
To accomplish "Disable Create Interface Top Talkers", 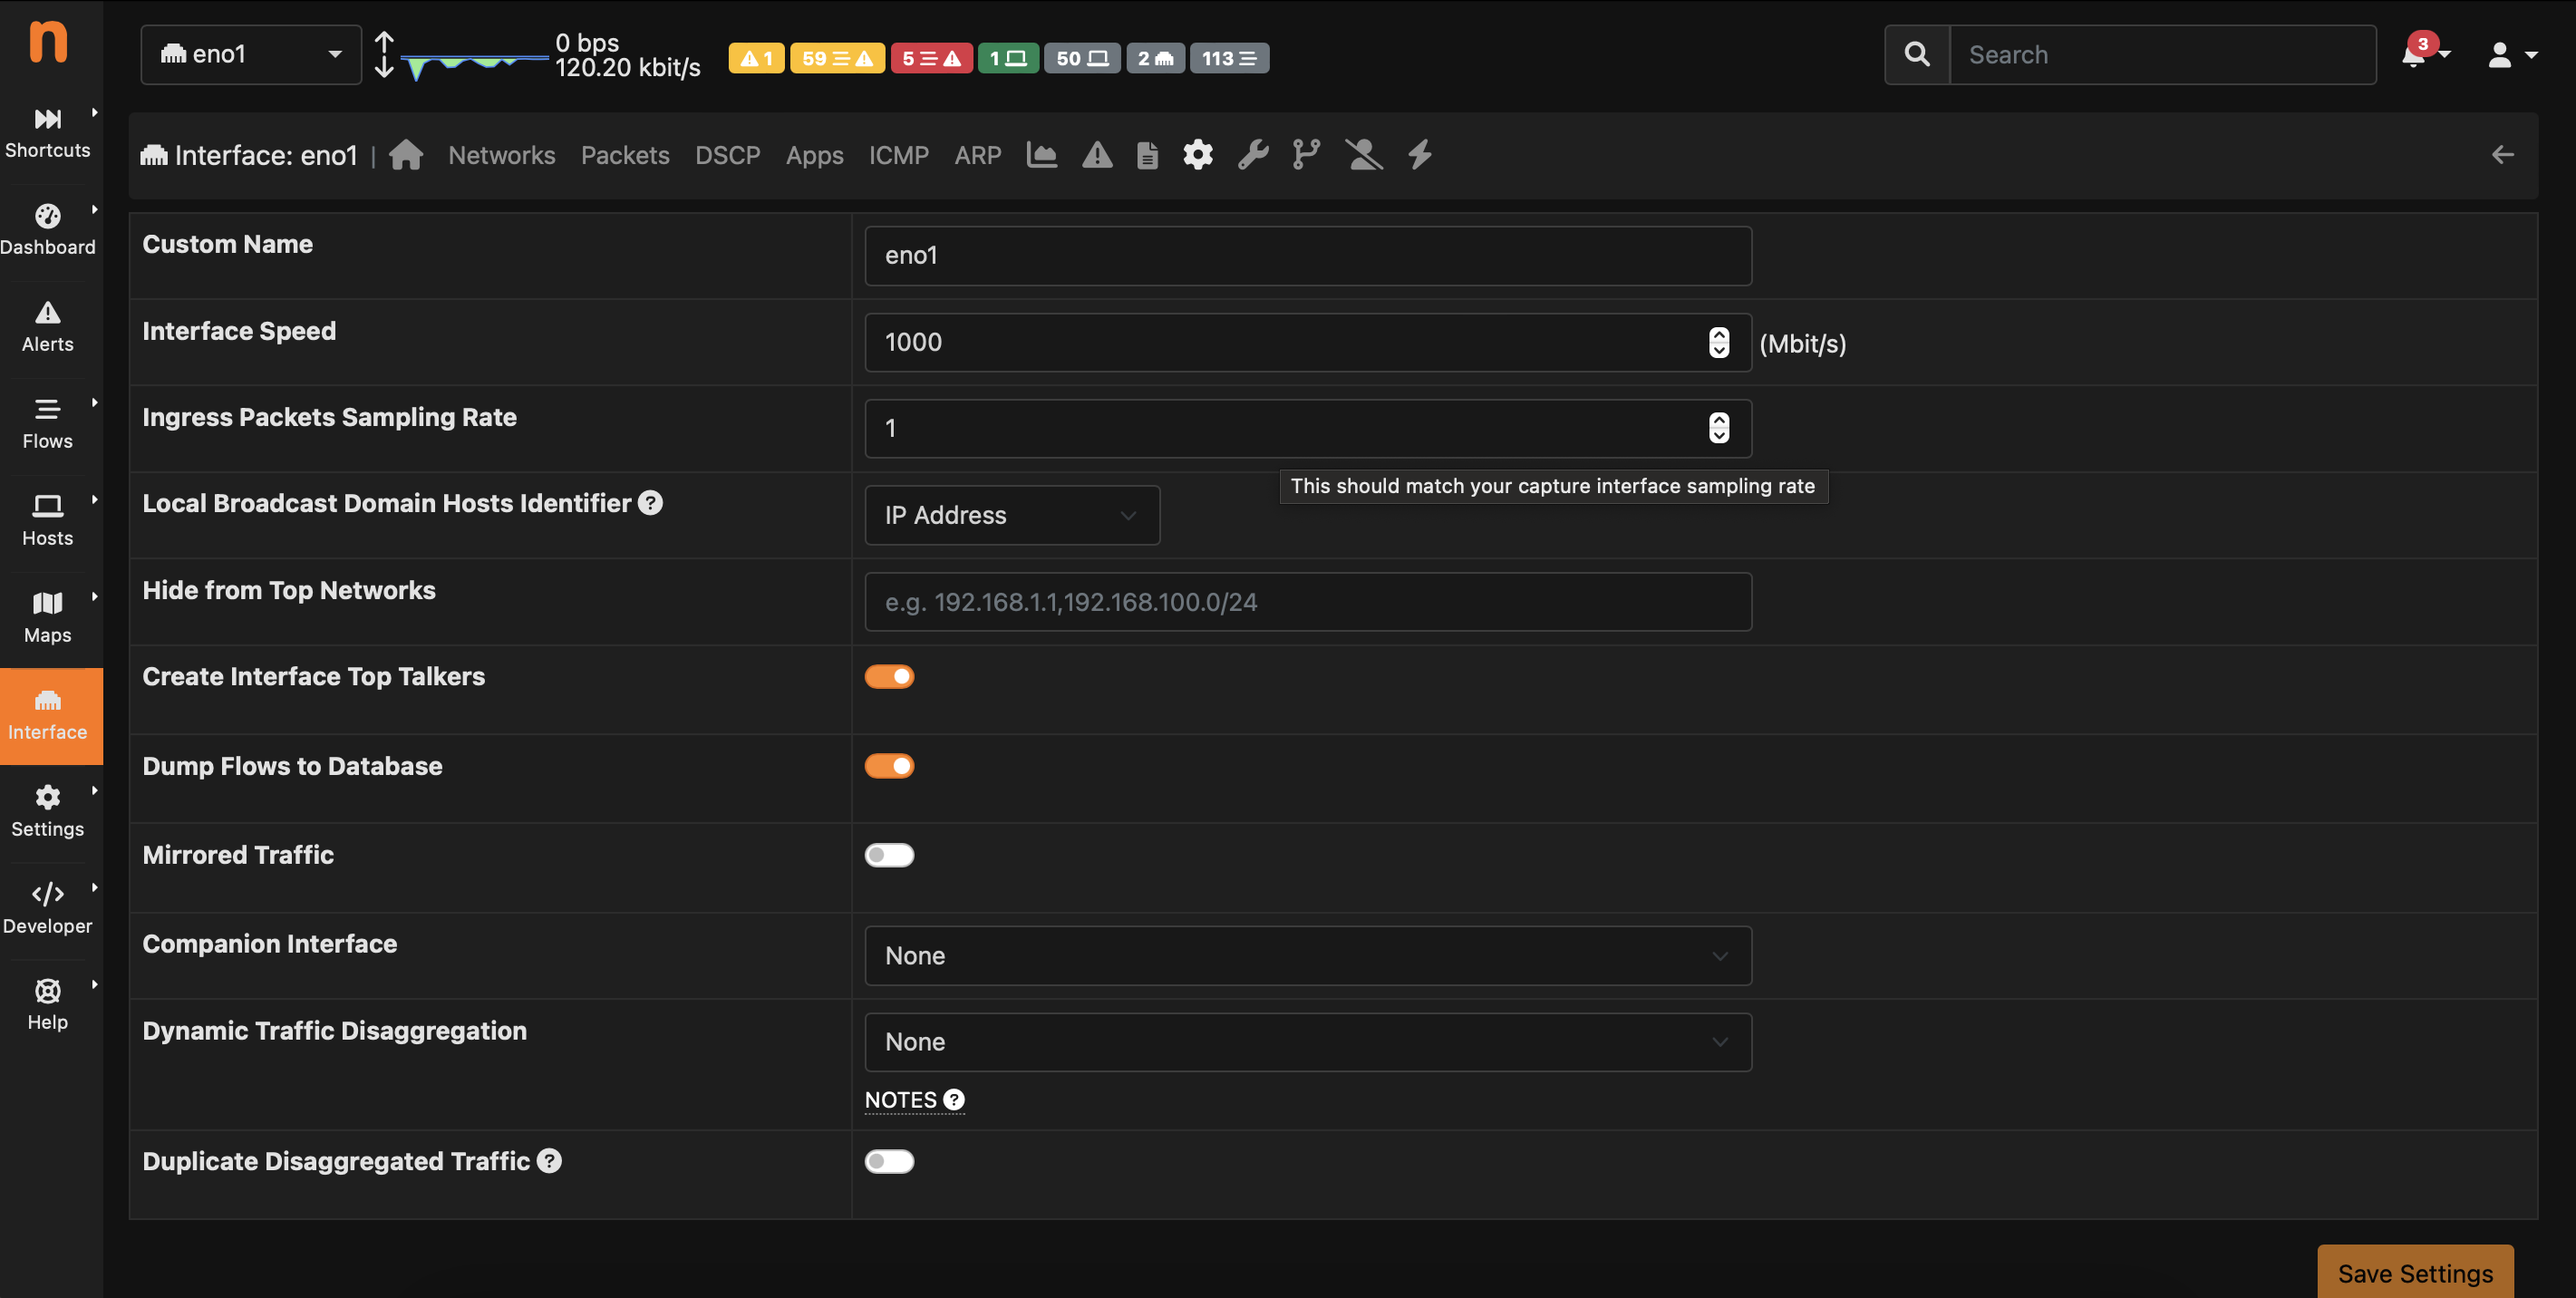I will pyautogui.click(x=889, y=676).
